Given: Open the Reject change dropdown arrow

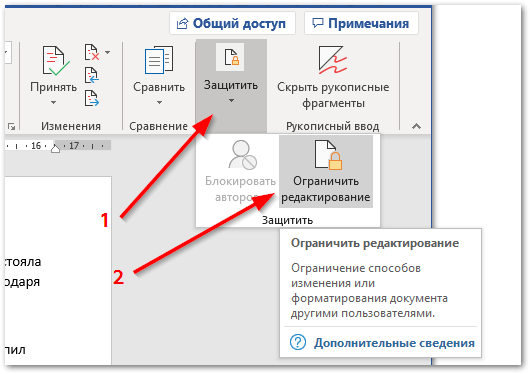Looking at the screenshot, I should pos(107,52).
